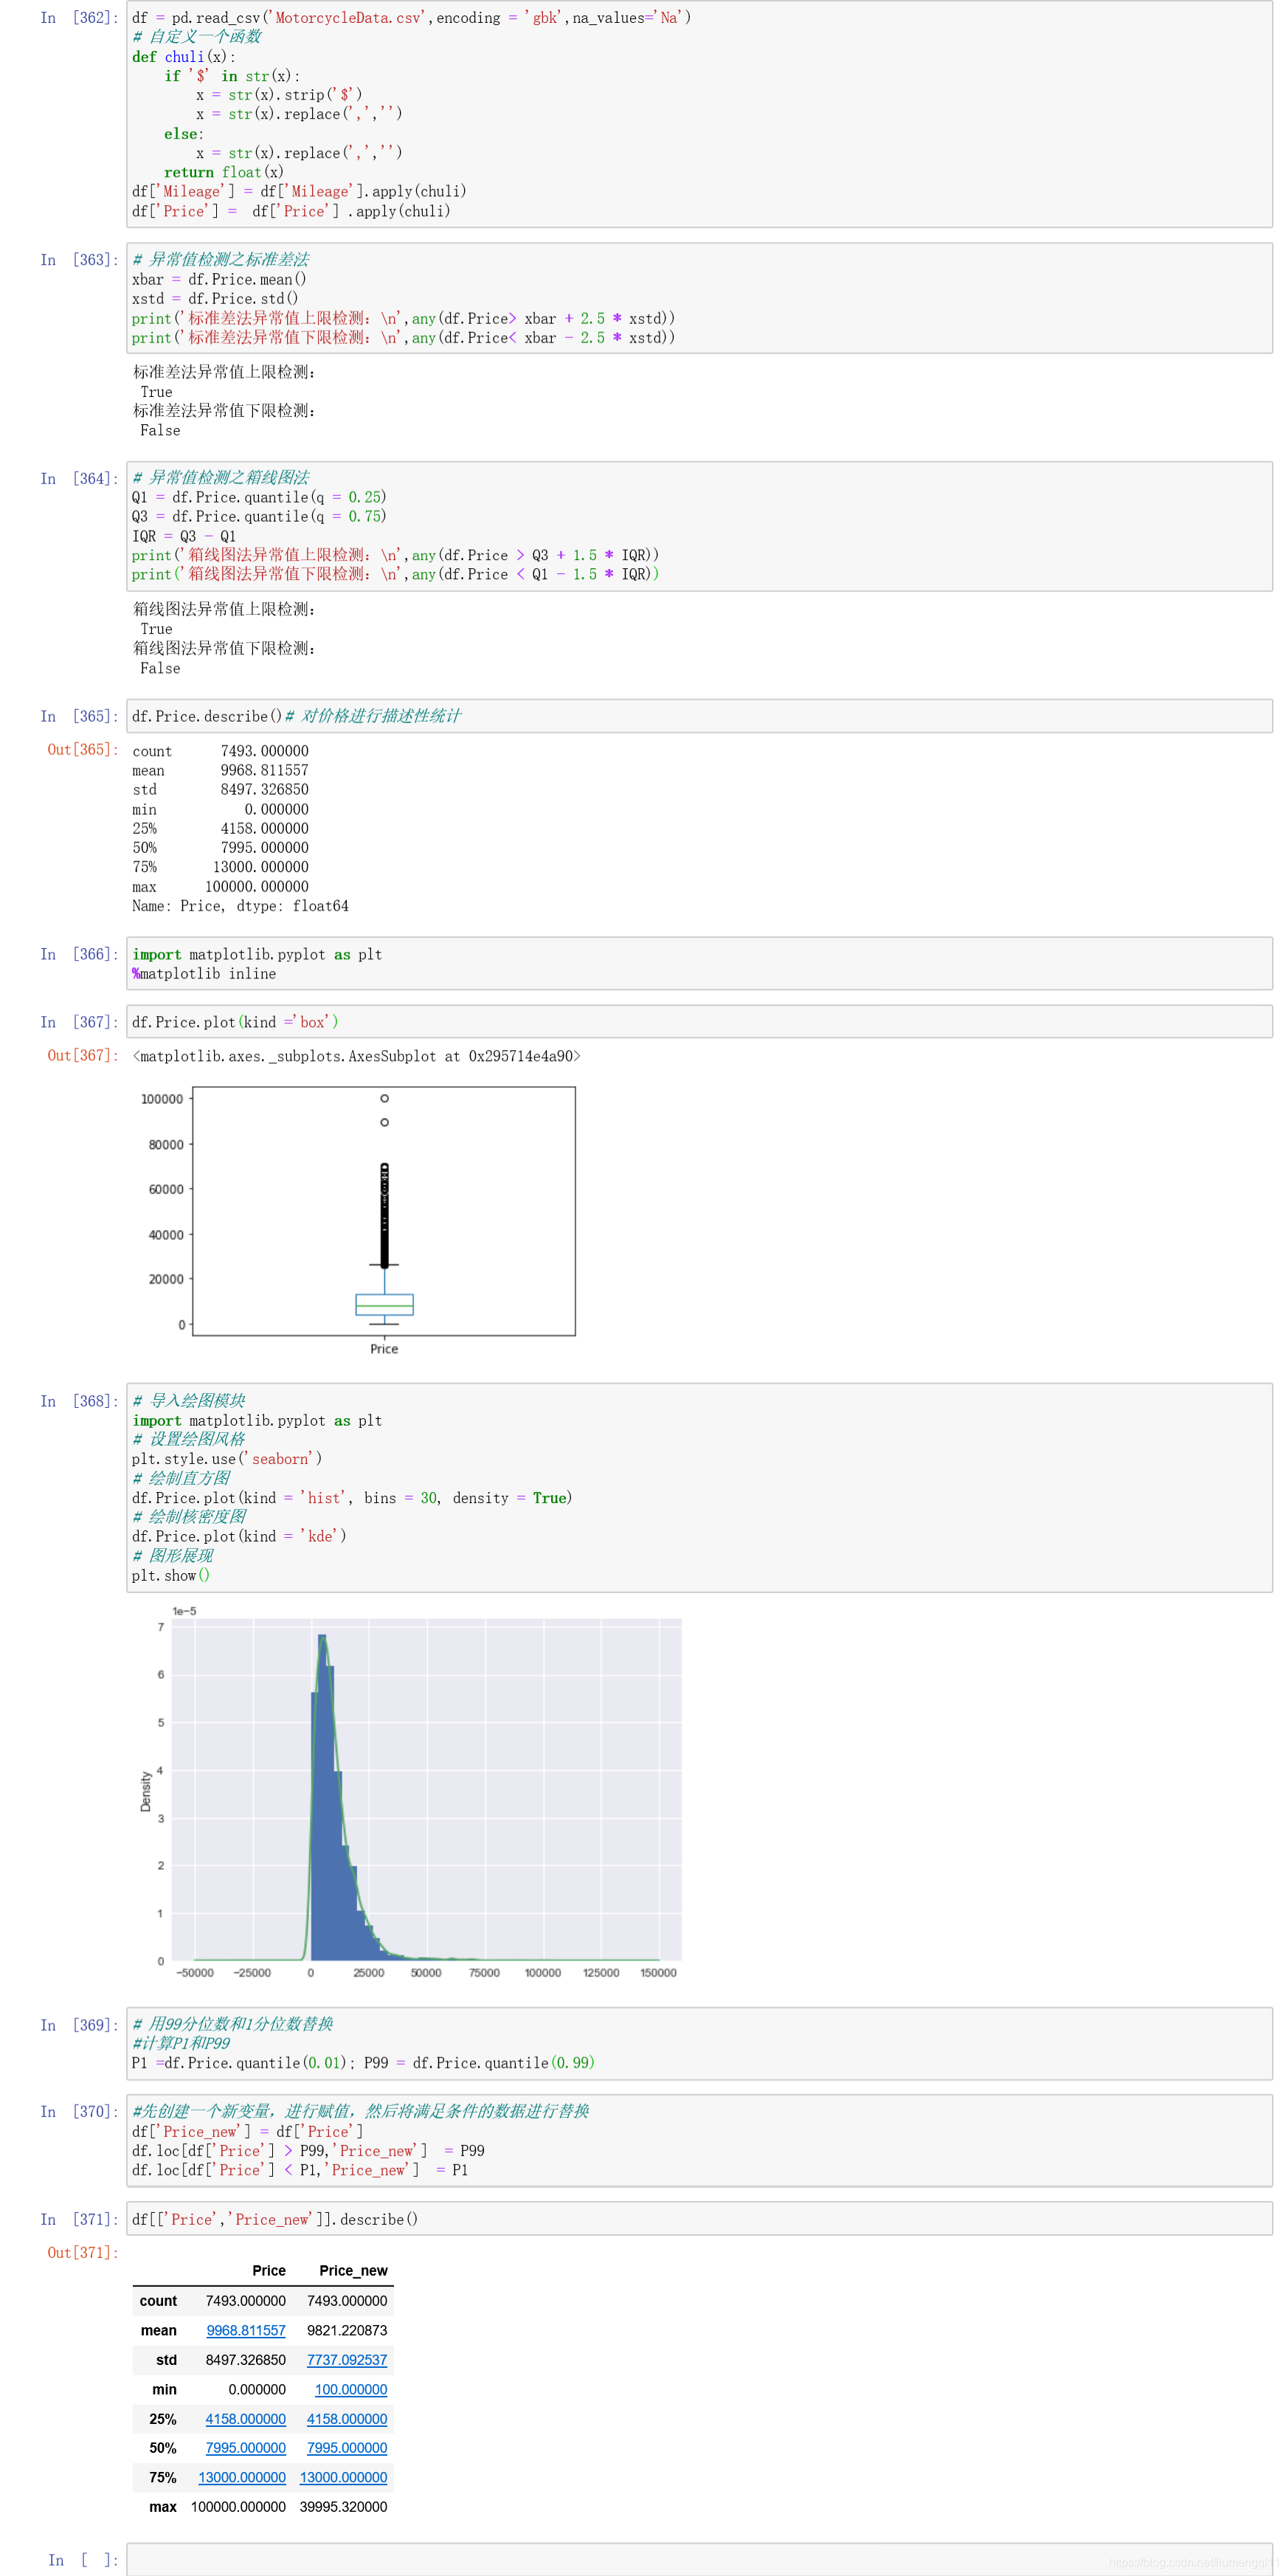Screen dimensions: 1286x2576
Task: Click the 4158.000000 link in Price_new column
Action: point(347,2419)
